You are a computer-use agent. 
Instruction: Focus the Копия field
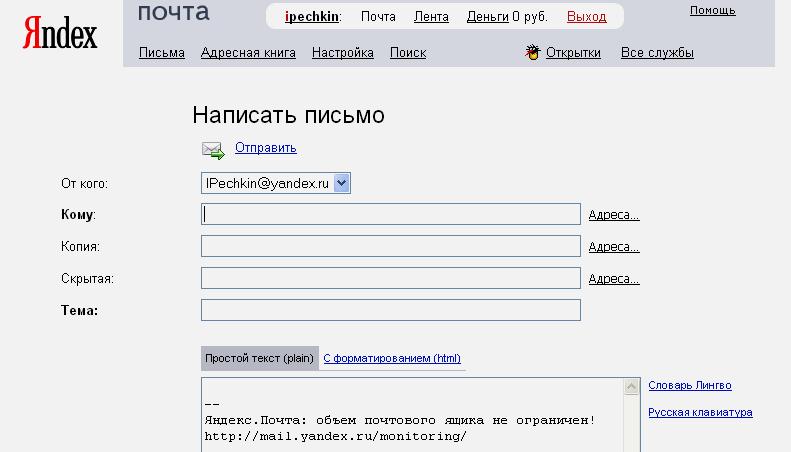point(390,246)
